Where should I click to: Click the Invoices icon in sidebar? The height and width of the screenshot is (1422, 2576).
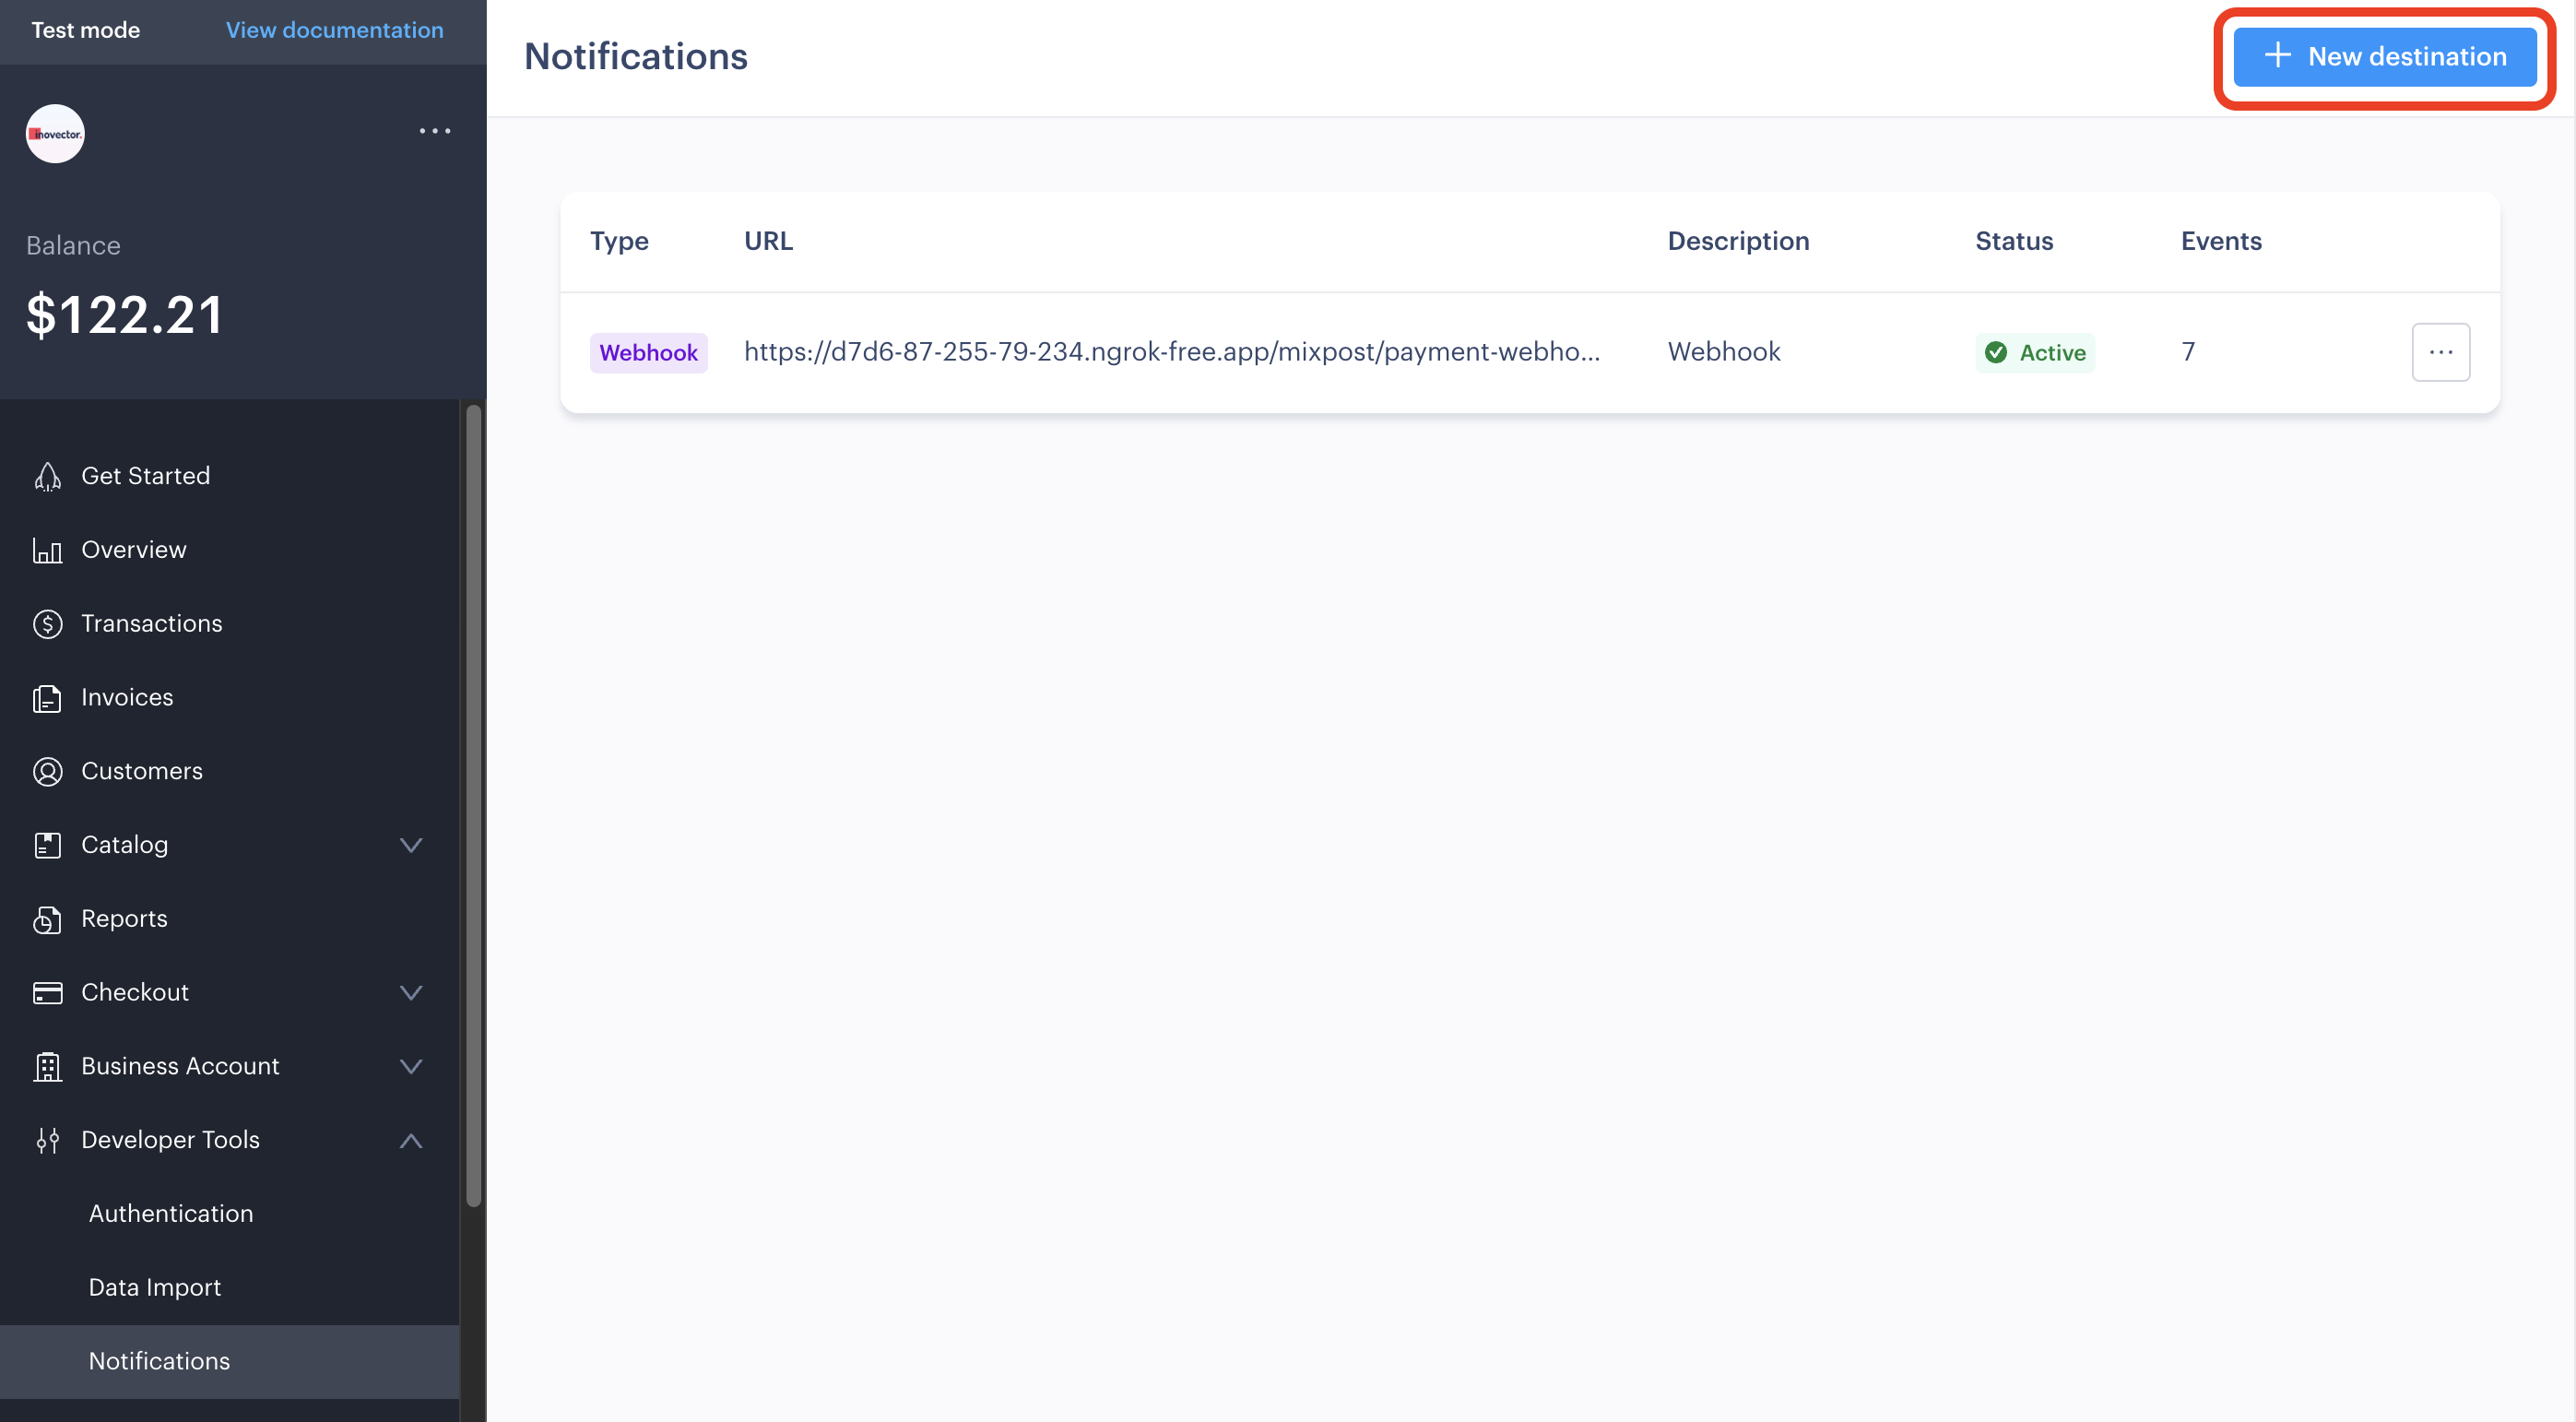click(x=49, y=695)
